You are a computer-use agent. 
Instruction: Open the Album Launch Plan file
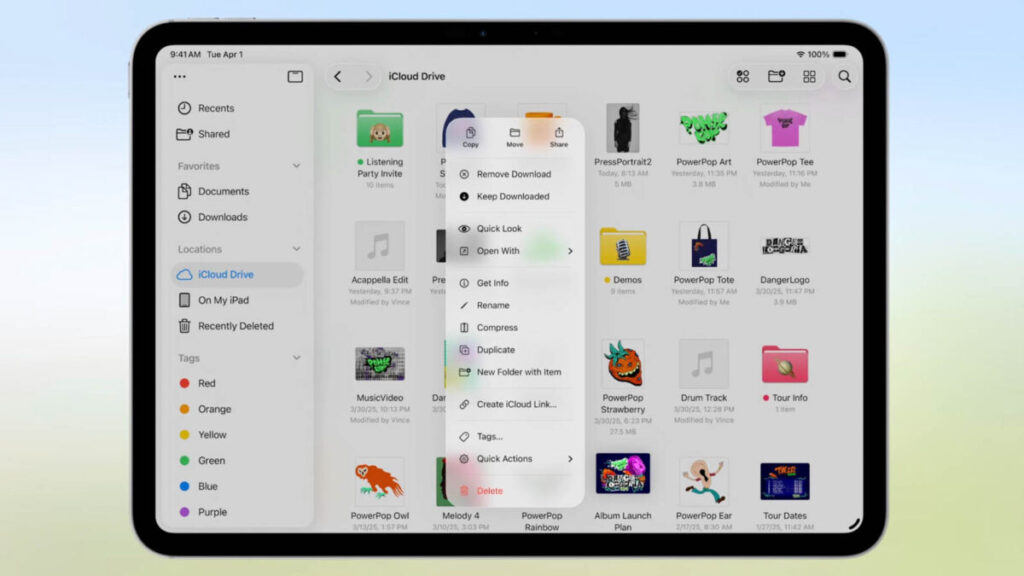(622, 473)
